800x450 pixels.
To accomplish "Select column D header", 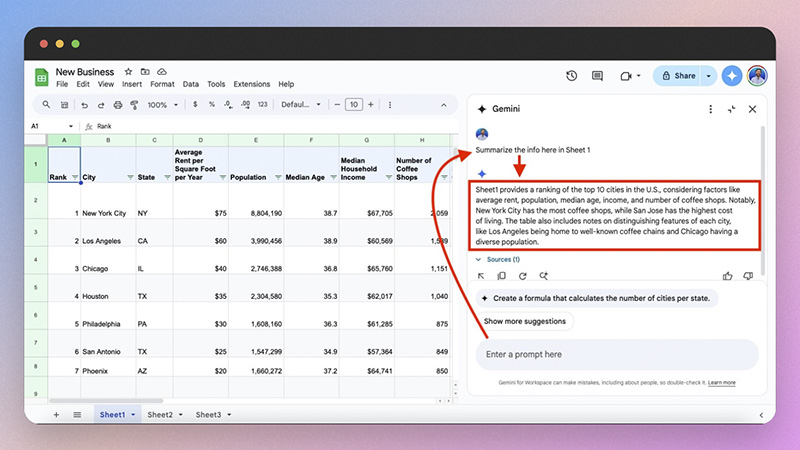I will click(x=201, y=140).
